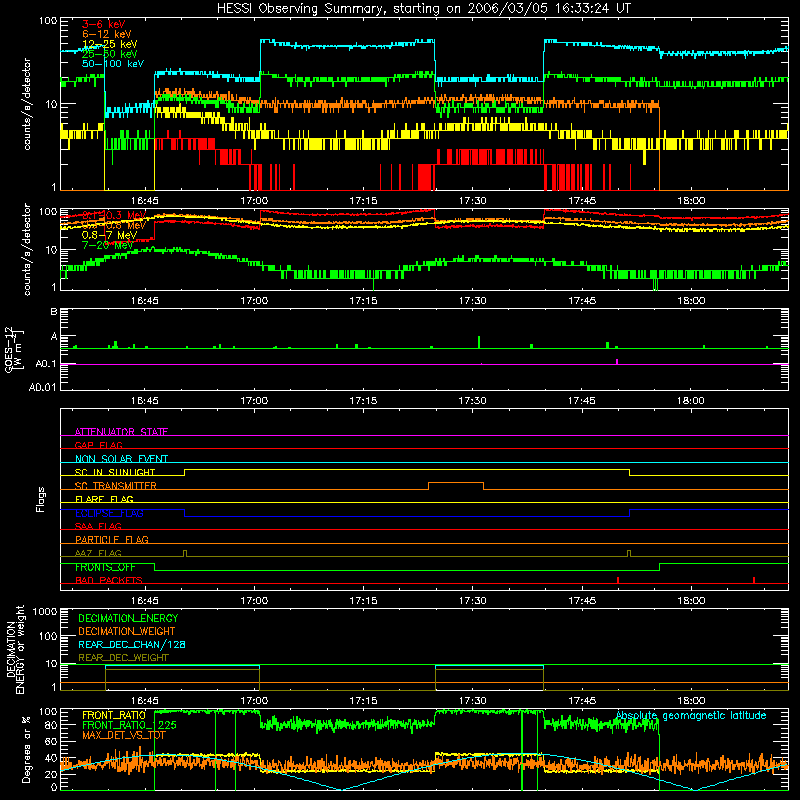Click the FRONT_RATIO_1225 legend label
The image size is (800, 800).
click(x=129, y=724)
